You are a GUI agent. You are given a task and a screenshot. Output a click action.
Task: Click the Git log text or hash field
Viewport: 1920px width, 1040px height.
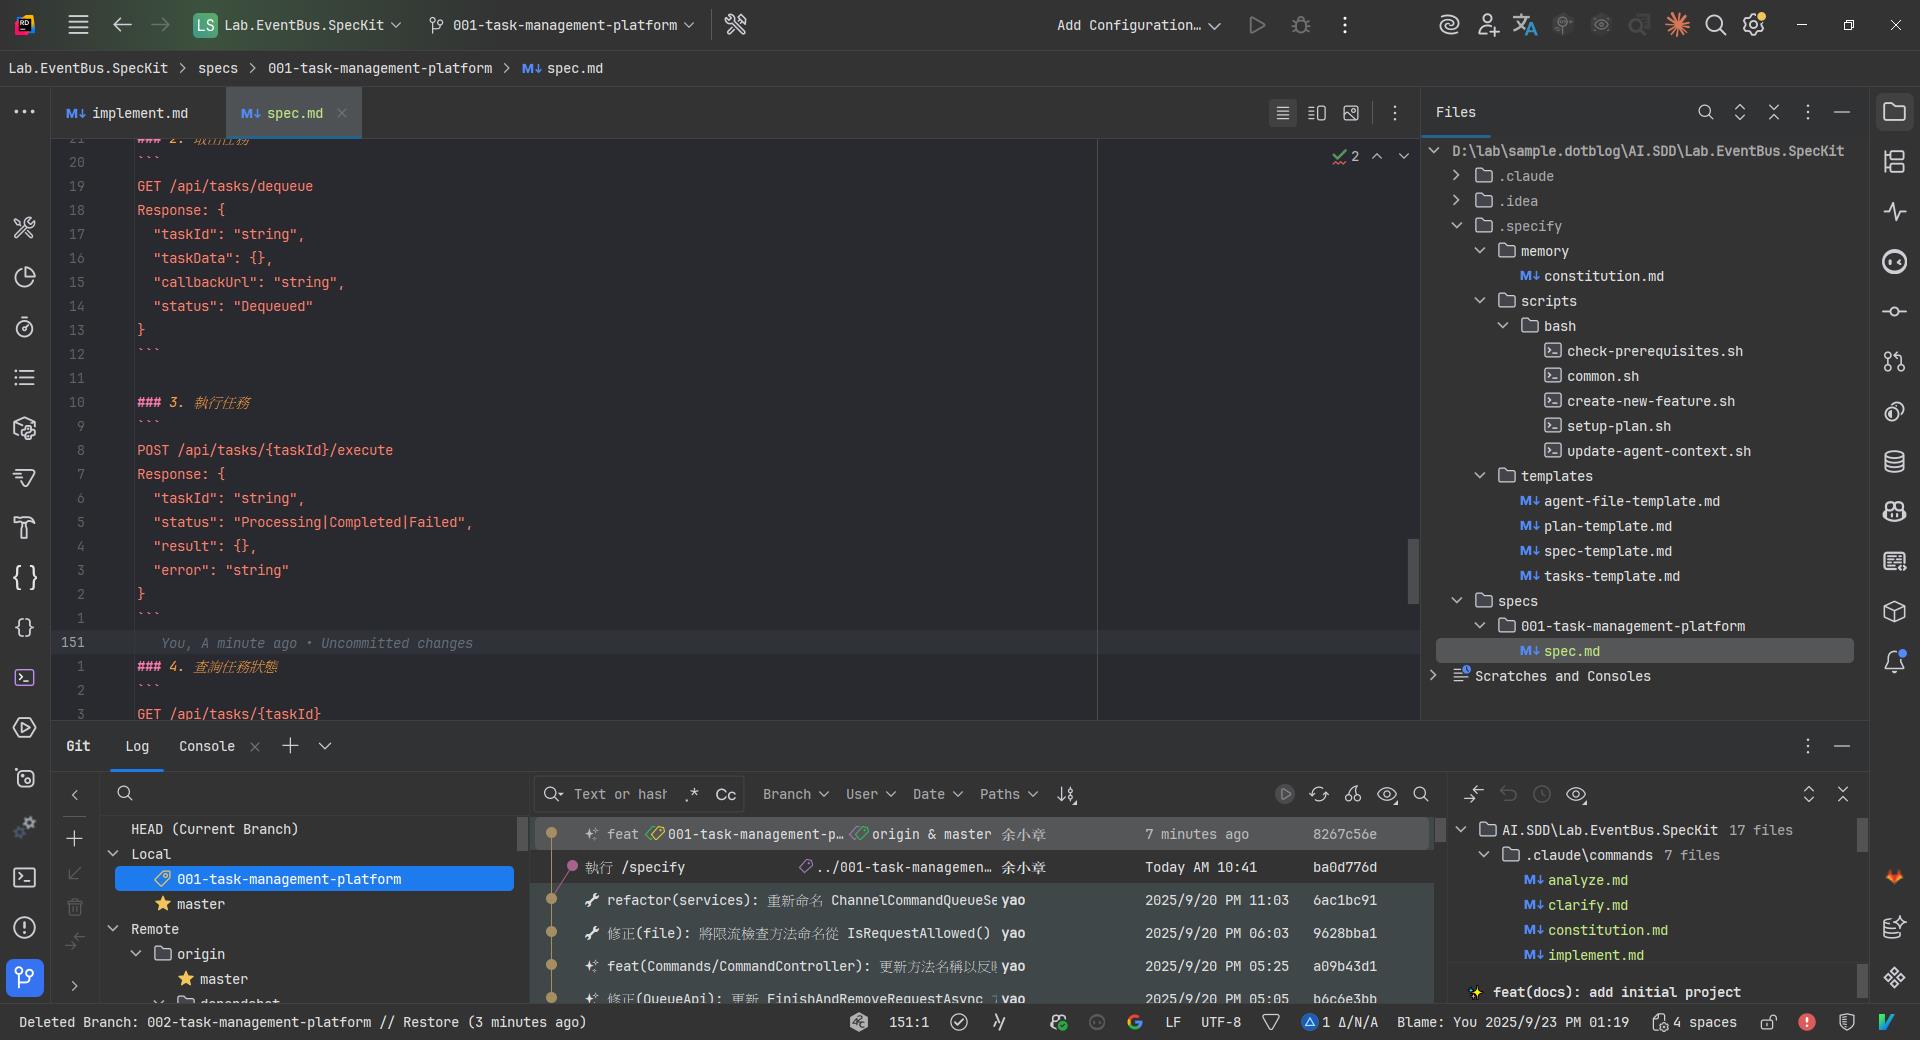[x=620, y=794]
